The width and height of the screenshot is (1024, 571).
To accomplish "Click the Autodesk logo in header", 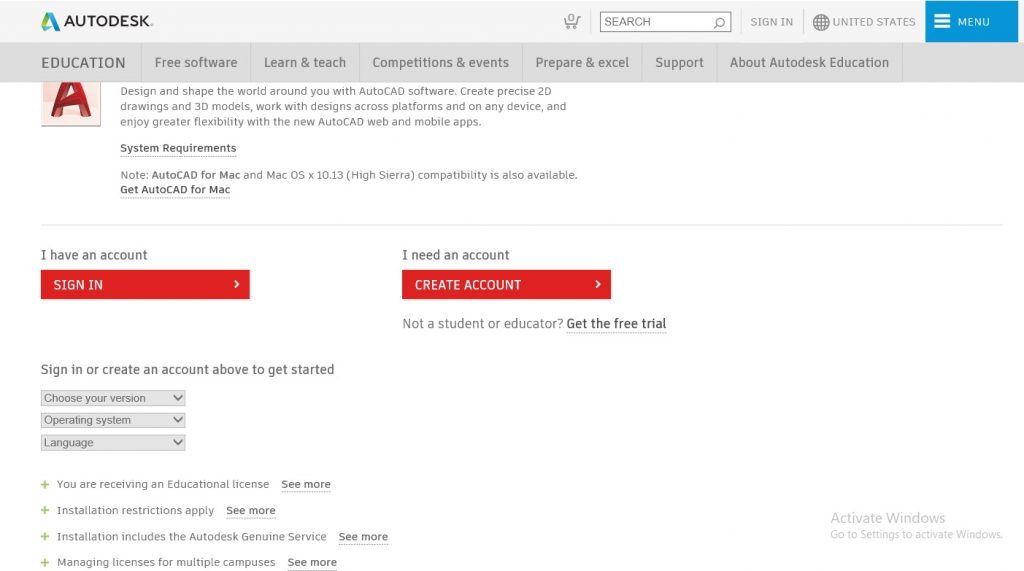I will point(96,21).
